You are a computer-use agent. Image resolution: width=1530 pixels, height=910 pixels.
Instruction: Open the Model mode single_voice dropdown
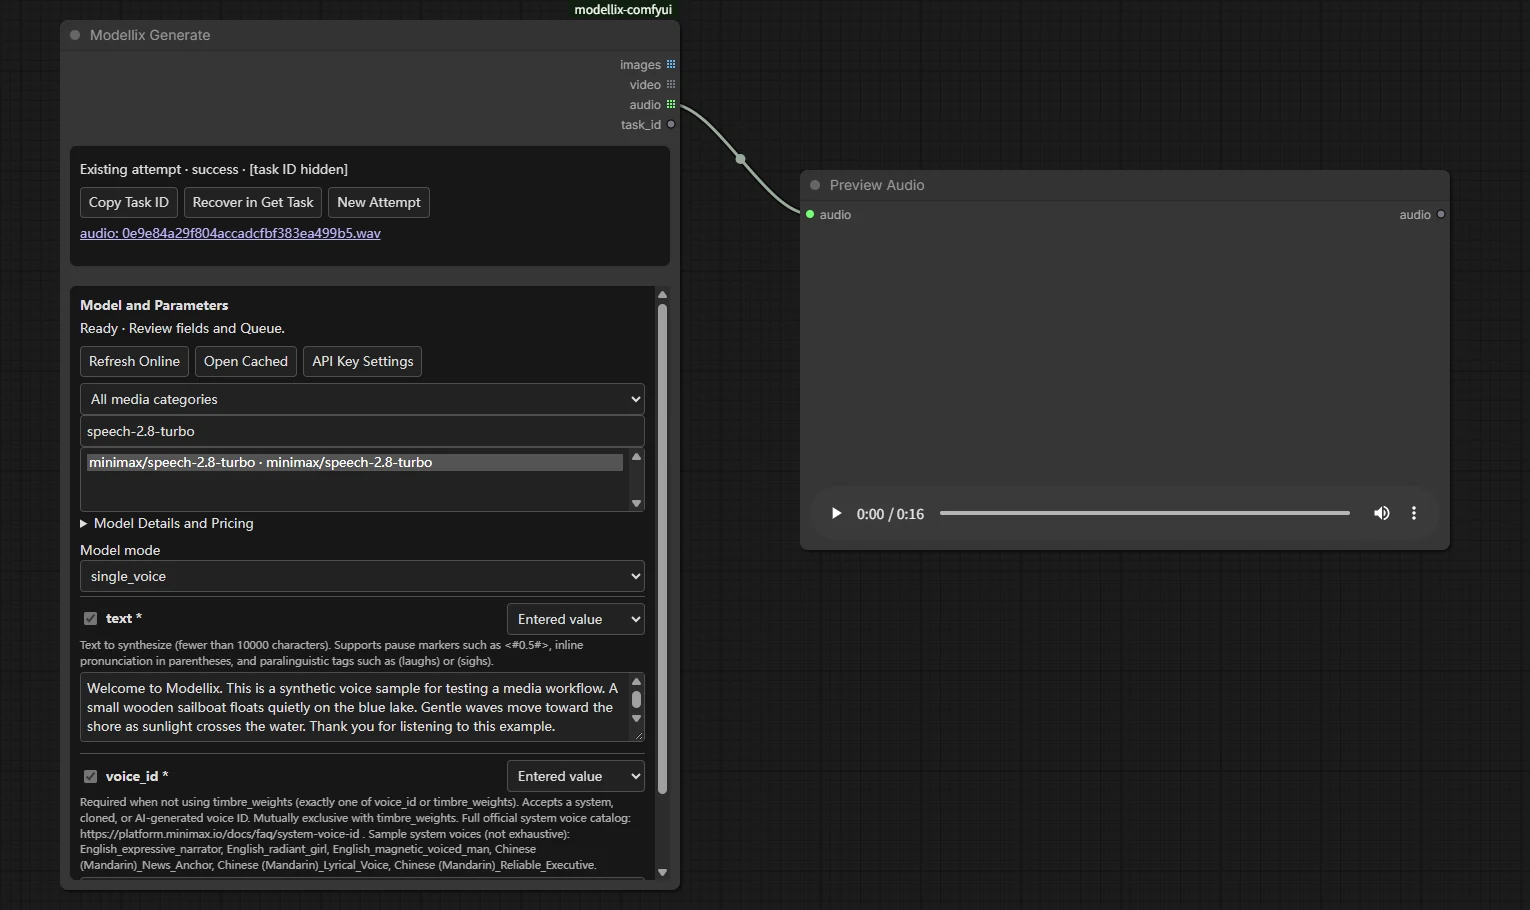[362, 576]
